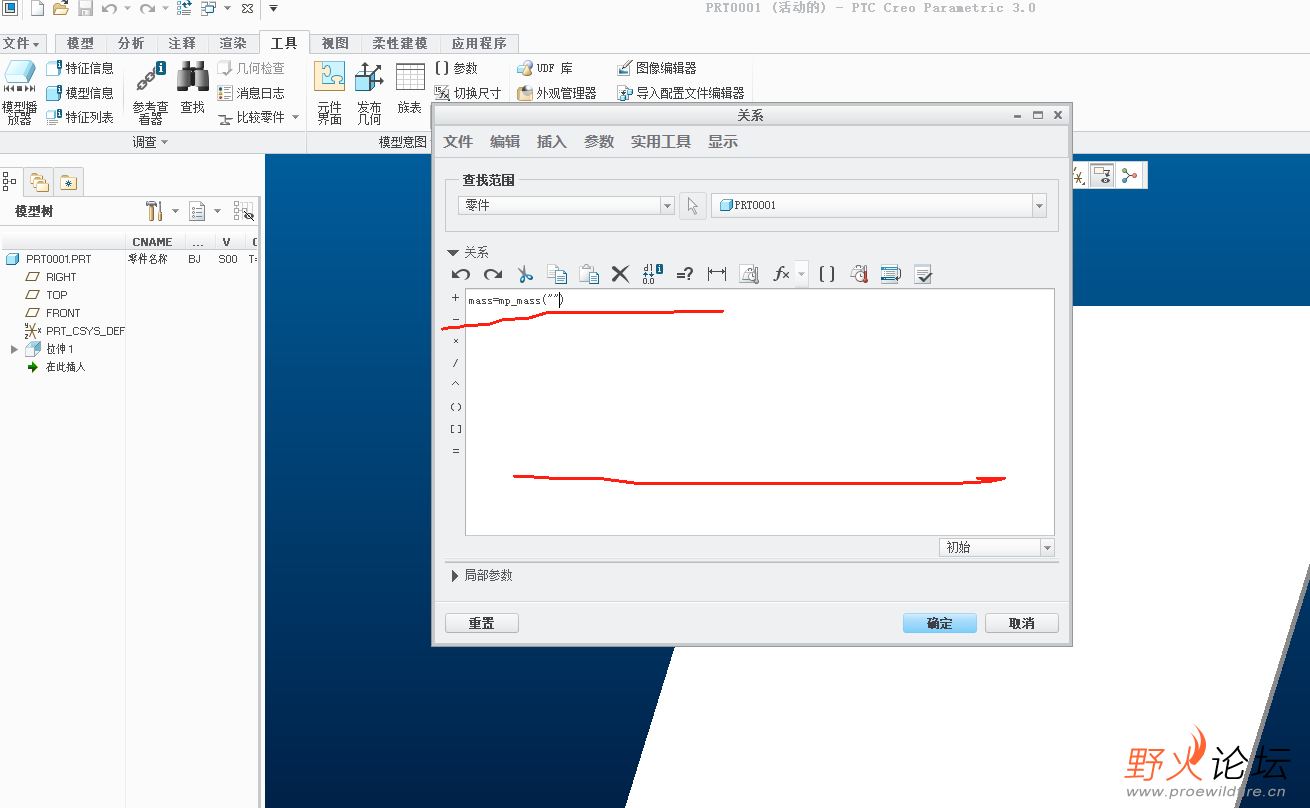This screenshot has height=808, width=1310.
Task: Switch to the 分析 ribbon tab
Action: click(131, 43)
